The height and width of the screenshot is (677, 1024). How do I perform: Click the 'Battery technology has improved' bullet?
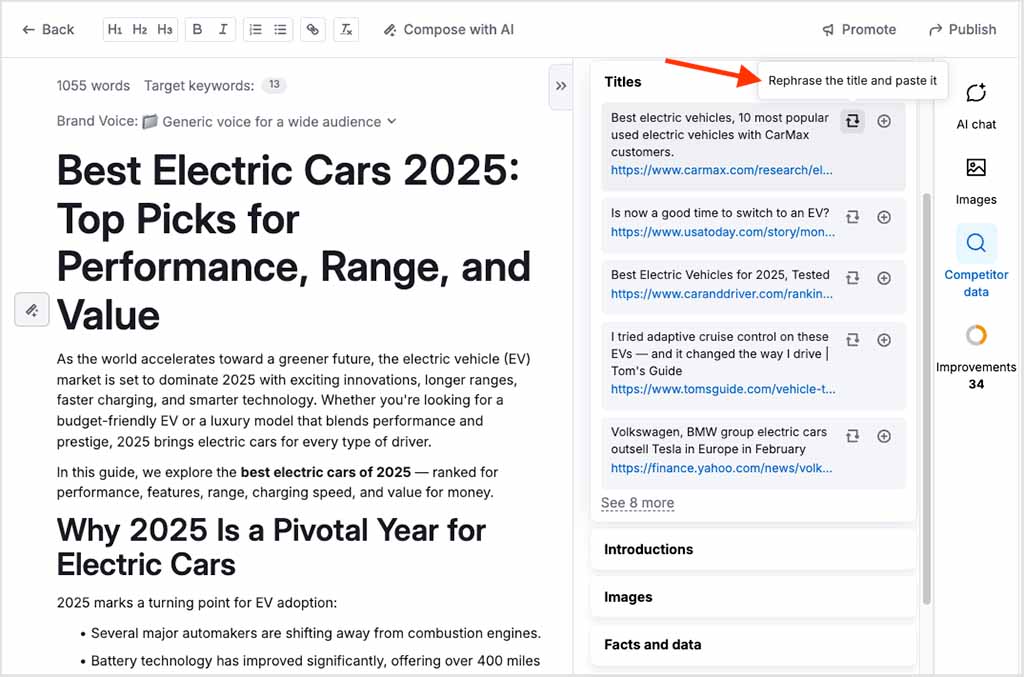coord(315,661)
